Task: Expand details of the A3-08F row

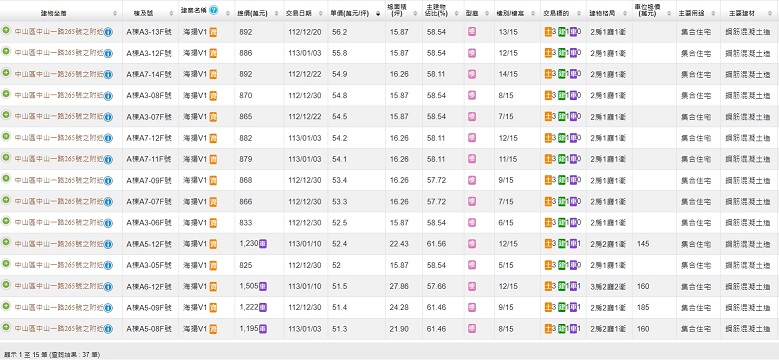Action: 6,94
